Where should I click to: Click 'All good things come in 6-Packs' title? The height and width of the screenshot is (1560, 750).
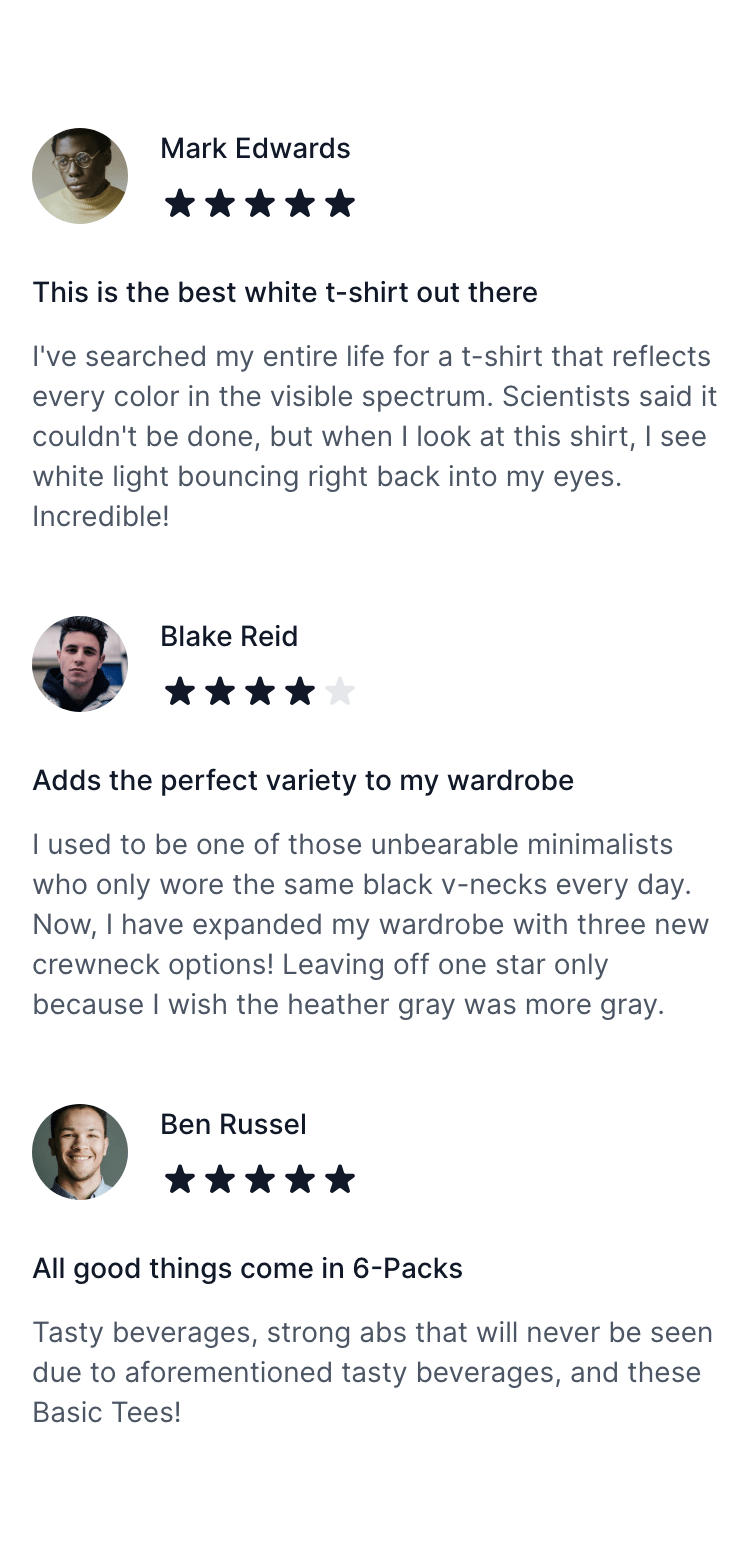click(x=247, y=1268)
